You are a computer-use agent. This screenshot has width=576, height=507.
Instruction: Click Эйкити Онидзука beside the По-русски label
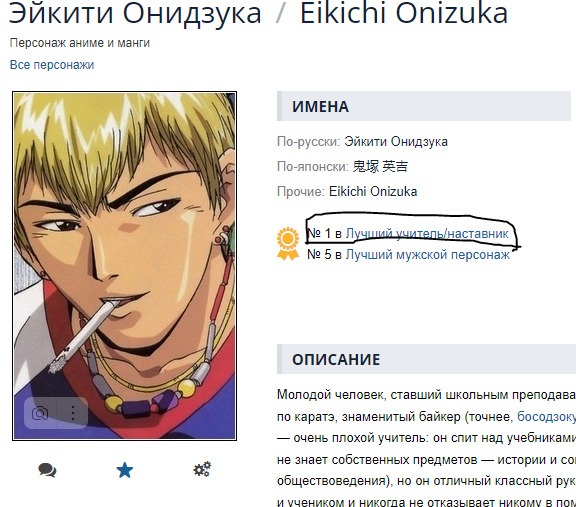point(396,141)
